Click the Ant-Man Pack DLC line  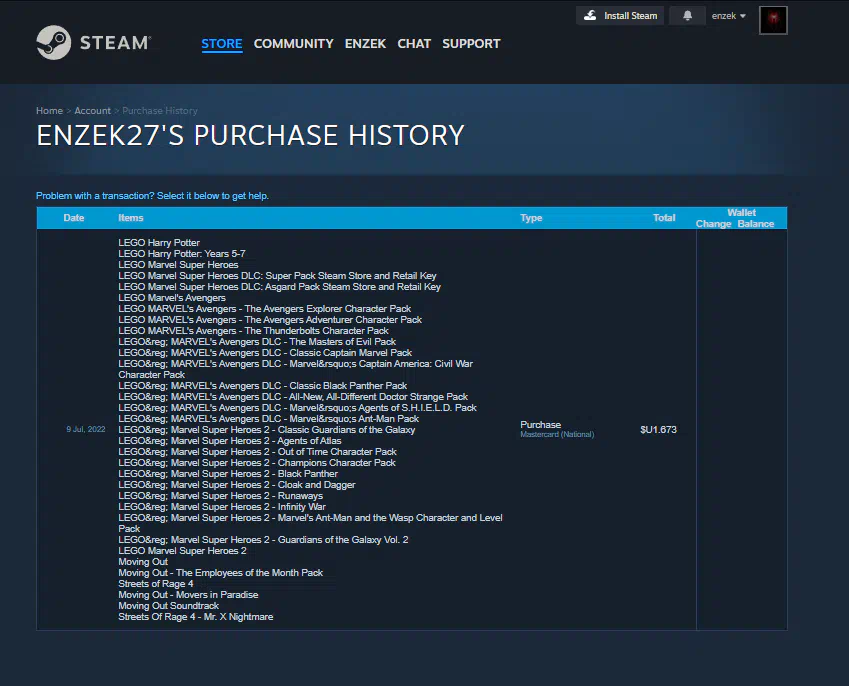pyautogui.click(x=268, y=419)
